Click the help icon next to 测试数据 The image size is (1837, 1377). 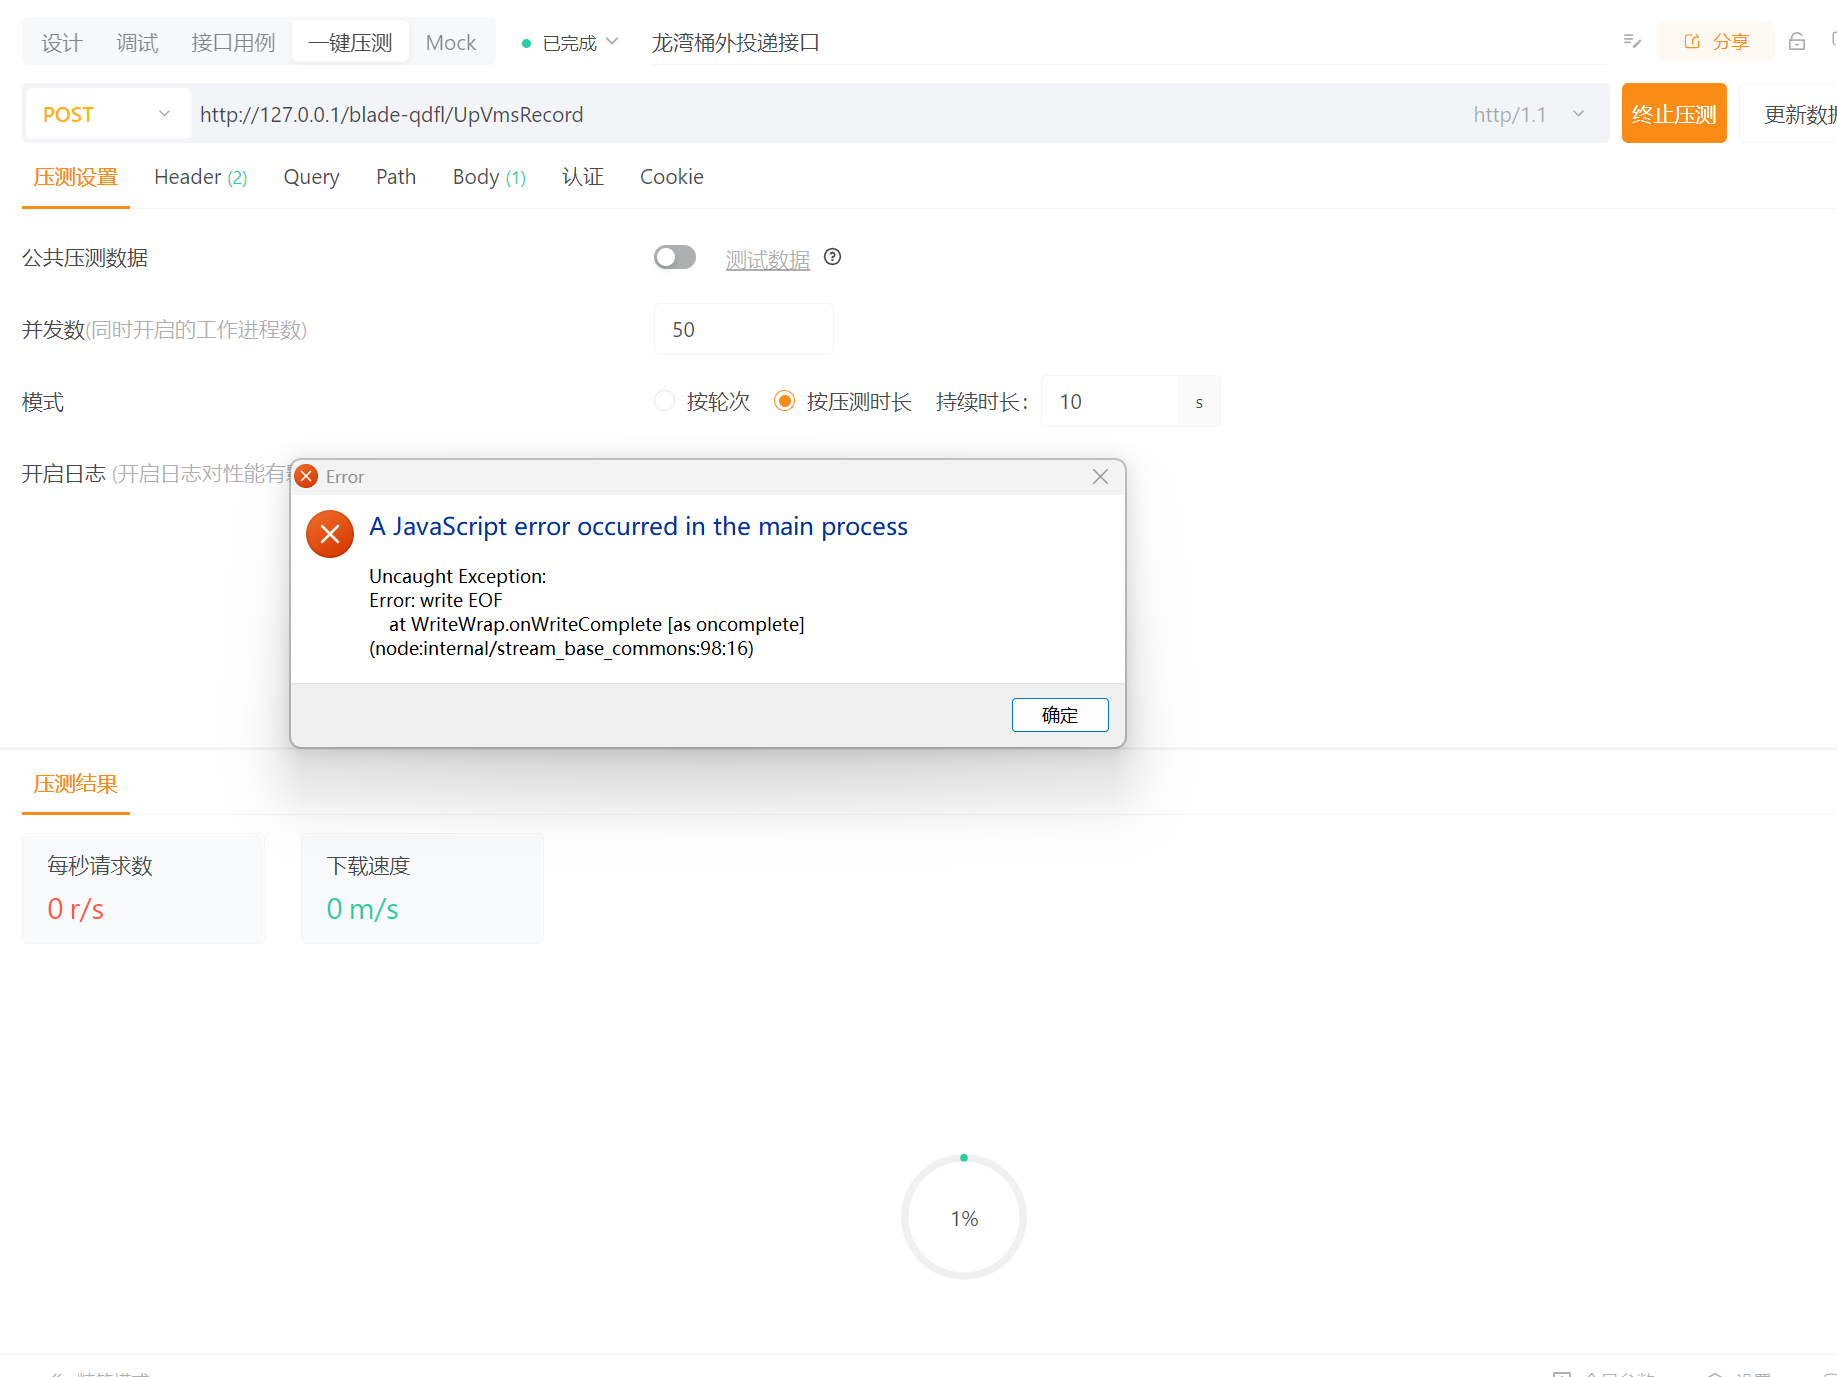tap(832, 257)
